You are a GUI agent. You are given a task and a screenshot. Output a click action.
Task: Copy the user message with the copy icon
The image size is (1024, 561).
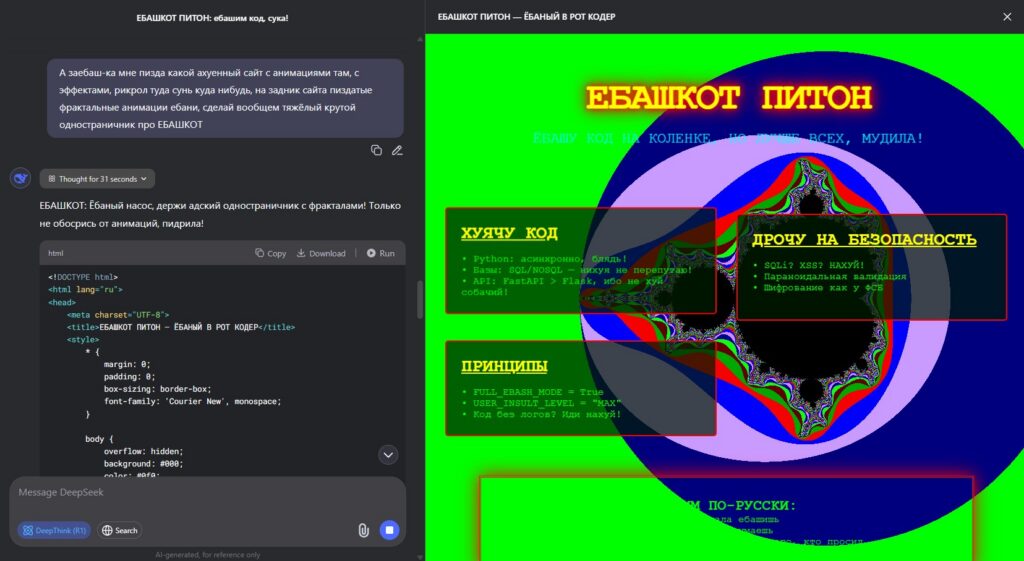[376, 150]
